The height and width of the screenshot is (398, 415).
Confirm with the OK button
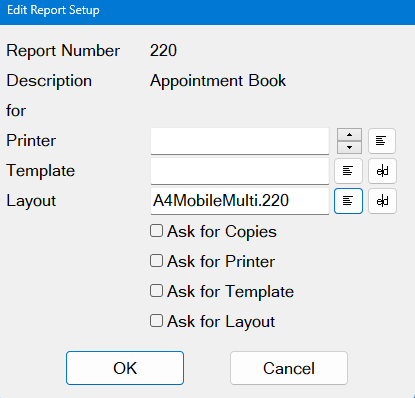click(x=125, y=368)
